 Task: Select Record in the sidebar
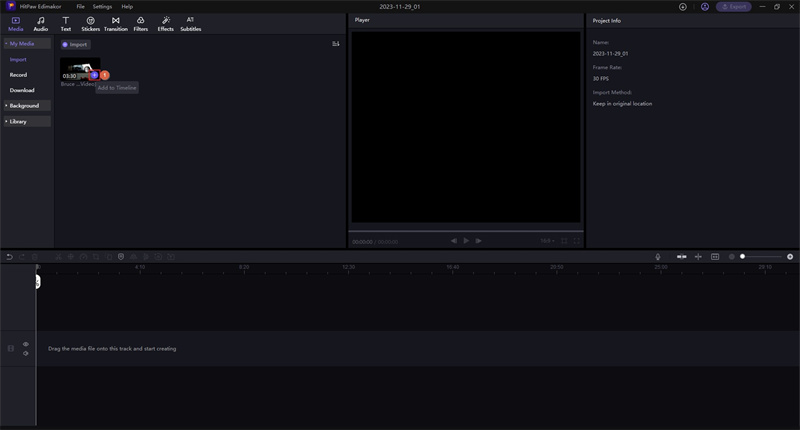tap(18, 75)
